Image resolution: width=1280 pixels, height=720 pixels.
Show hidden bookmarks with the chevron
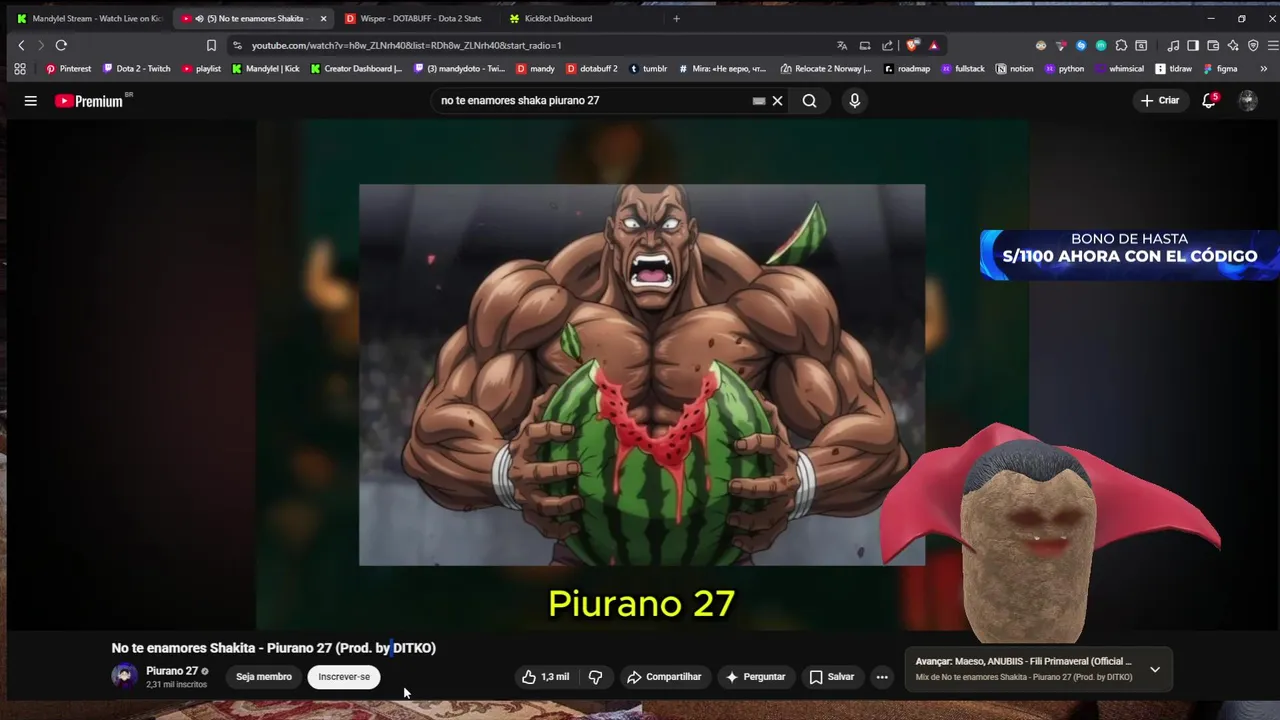(x=1263, y=69)
